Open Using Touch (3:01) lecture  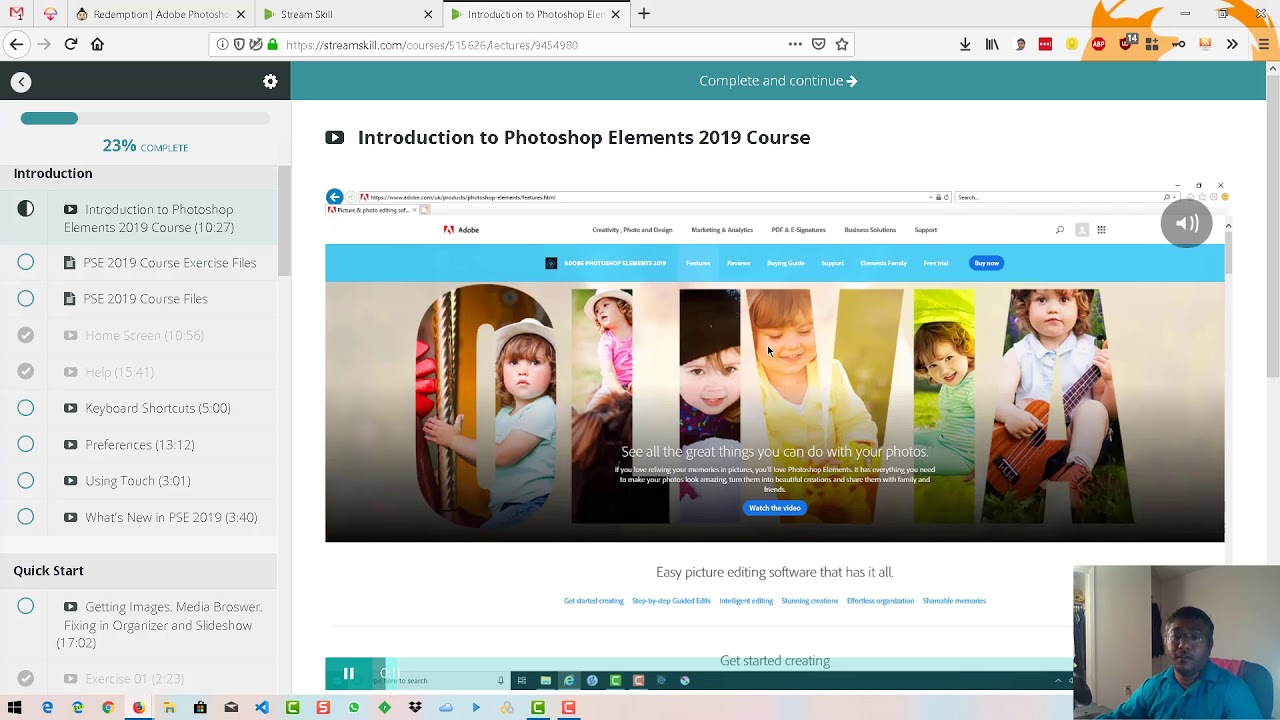[128, 481]
